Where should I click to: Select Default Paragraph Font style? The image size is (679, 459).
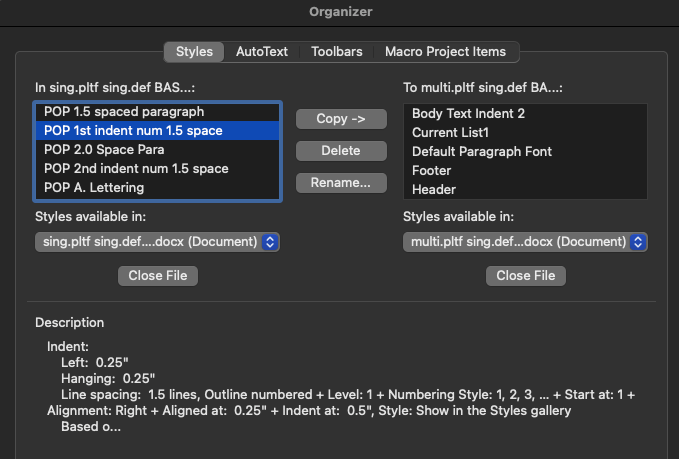point(525,152)
